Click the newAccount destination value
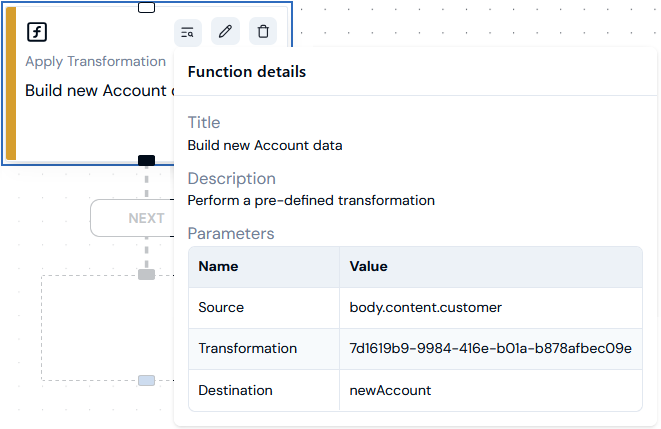 (x=390, y=390)
